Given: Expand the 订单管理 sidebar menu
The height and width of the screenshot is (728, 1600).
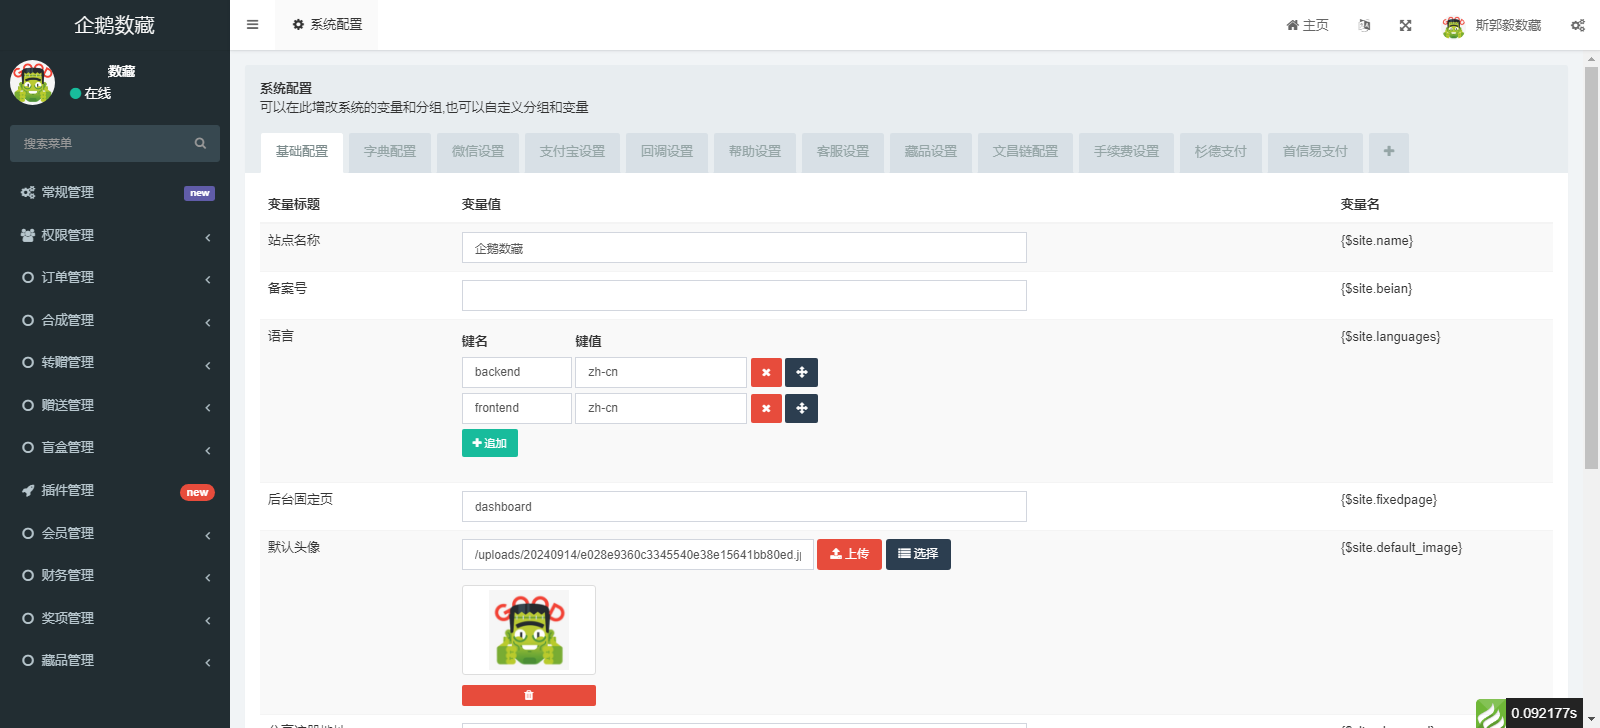Looking at the screenshot, I should [115, 277].
